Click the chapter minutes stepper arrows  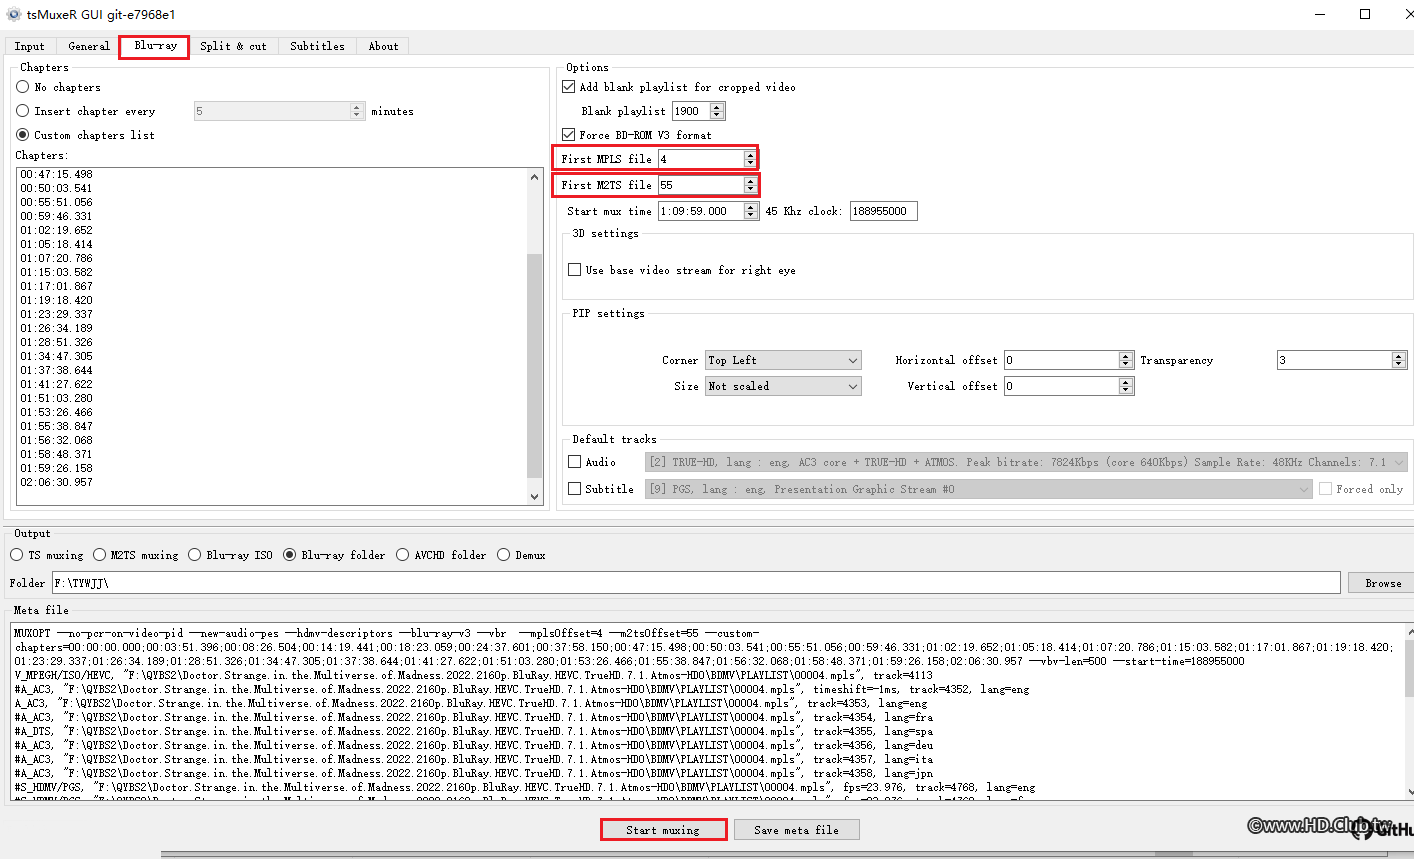click(357, 111)
